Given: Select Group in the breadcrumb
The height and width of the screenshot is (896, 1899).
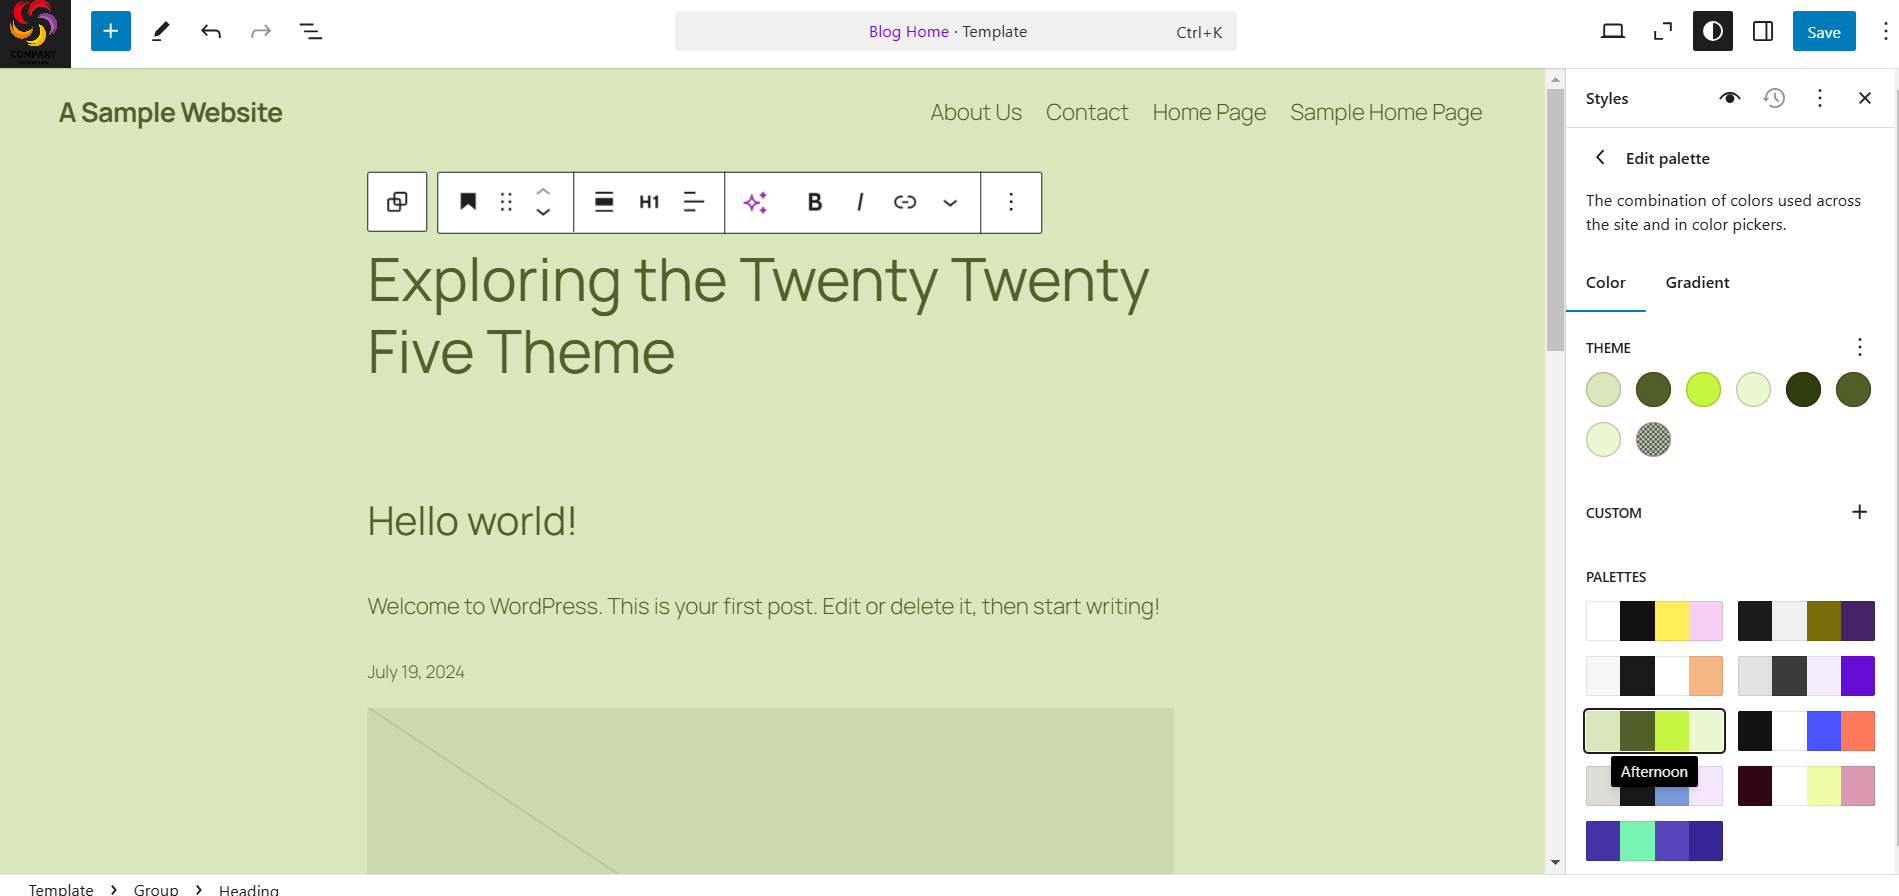Looking at the screenshot, I should coord(156,889).
